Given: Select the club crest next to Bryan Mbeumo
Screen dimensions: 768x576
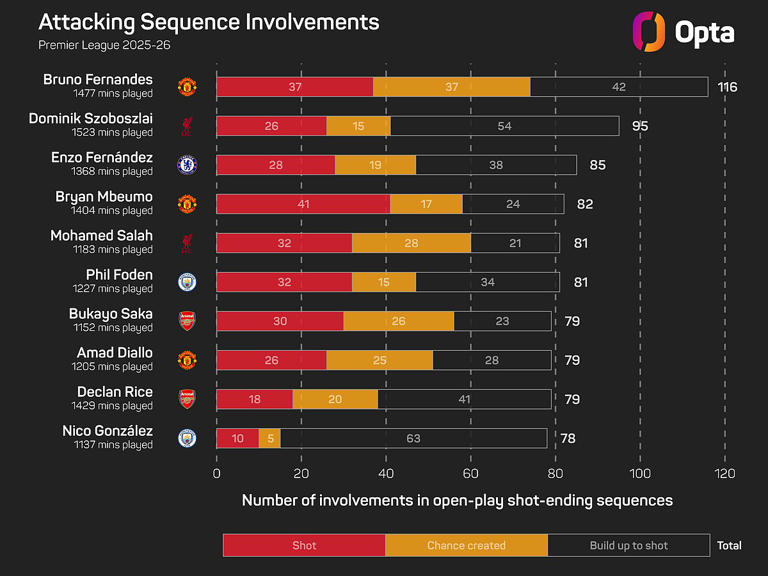Looking at the screenshot, I should (186, 204).
